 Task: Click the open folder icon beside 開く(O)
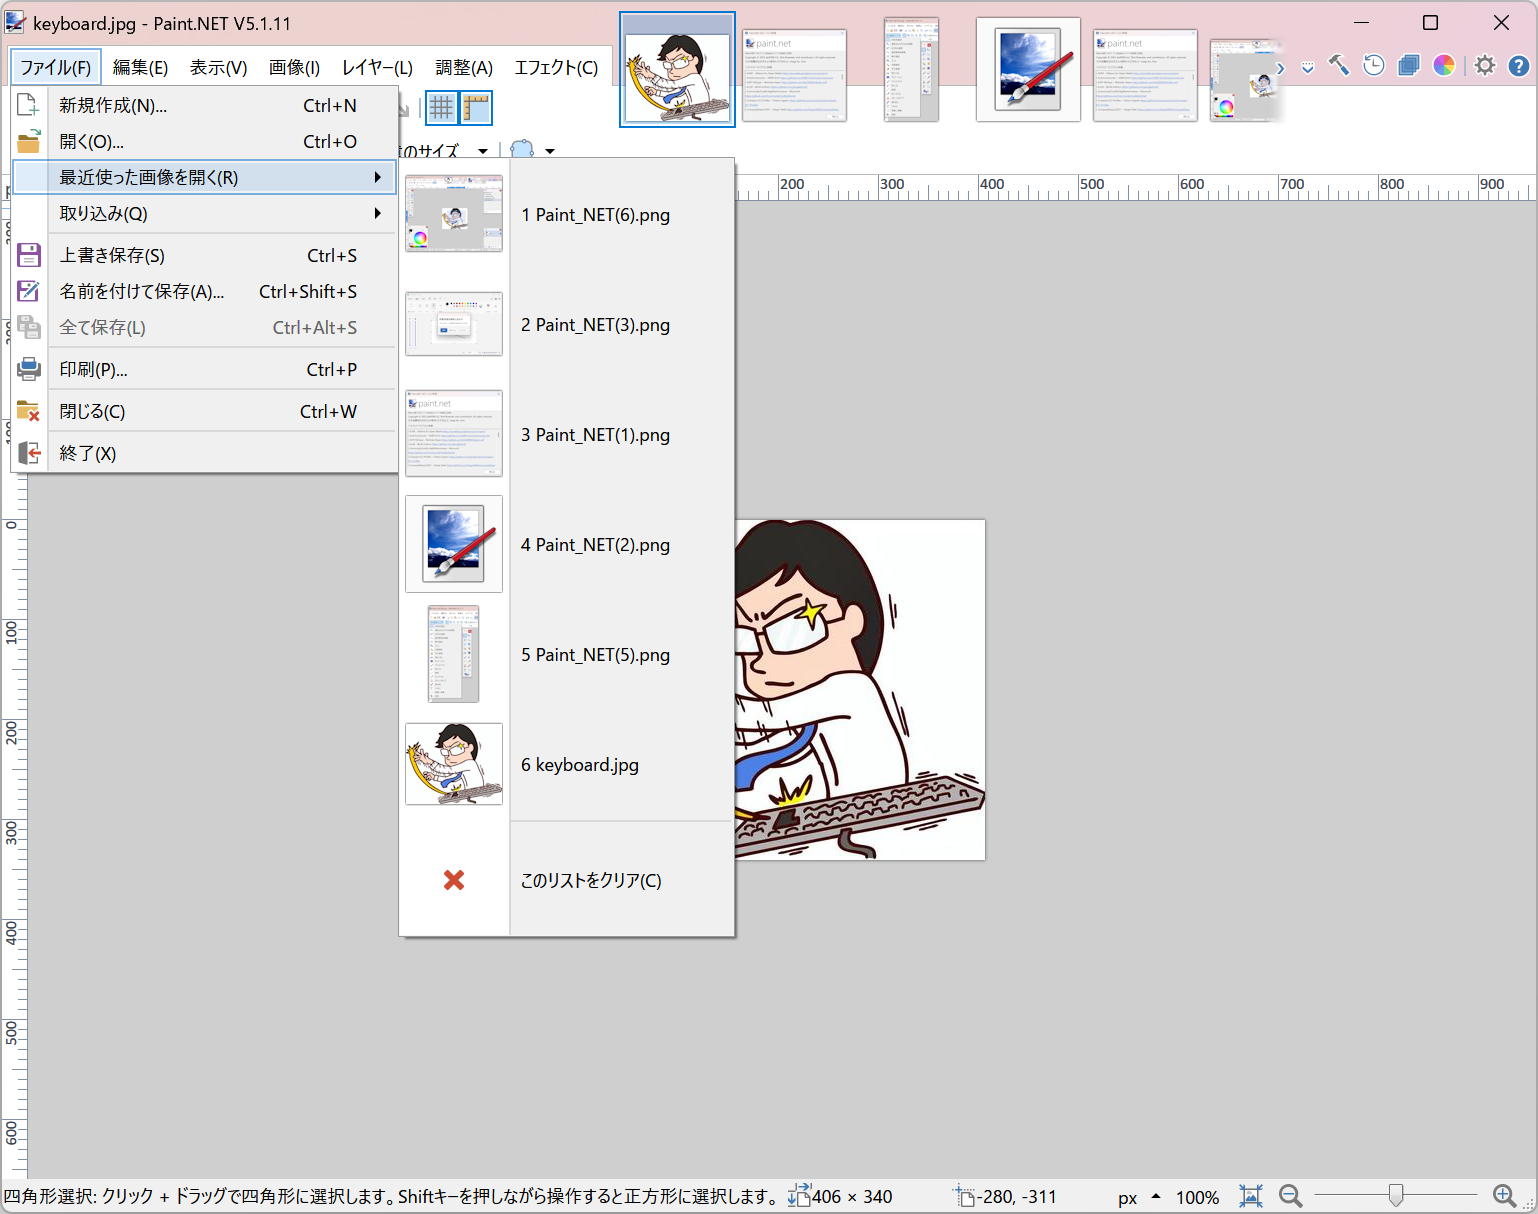pyautogui.click(x=29, y=141)
